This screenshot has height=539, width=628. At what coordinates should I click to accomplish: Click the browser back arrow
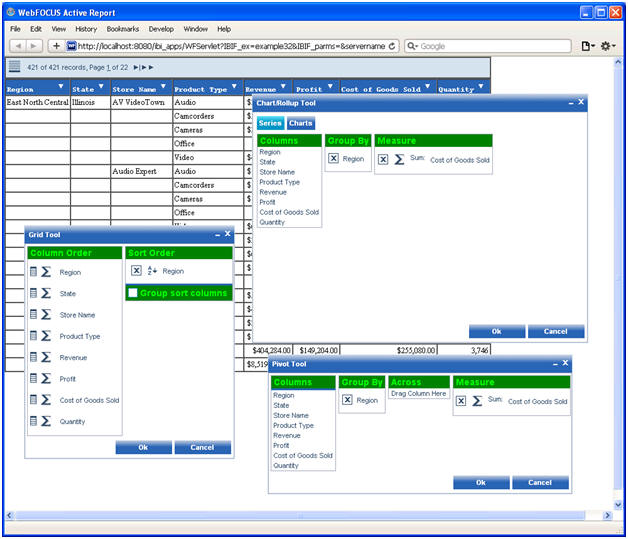[18, 46]
